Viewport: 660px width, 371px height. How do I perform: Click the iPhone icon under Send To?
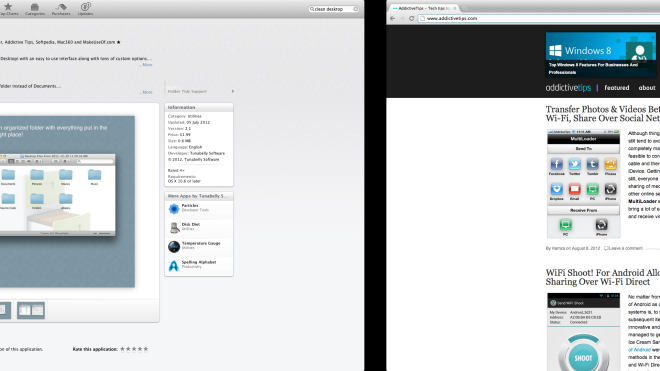pos(610,189)
